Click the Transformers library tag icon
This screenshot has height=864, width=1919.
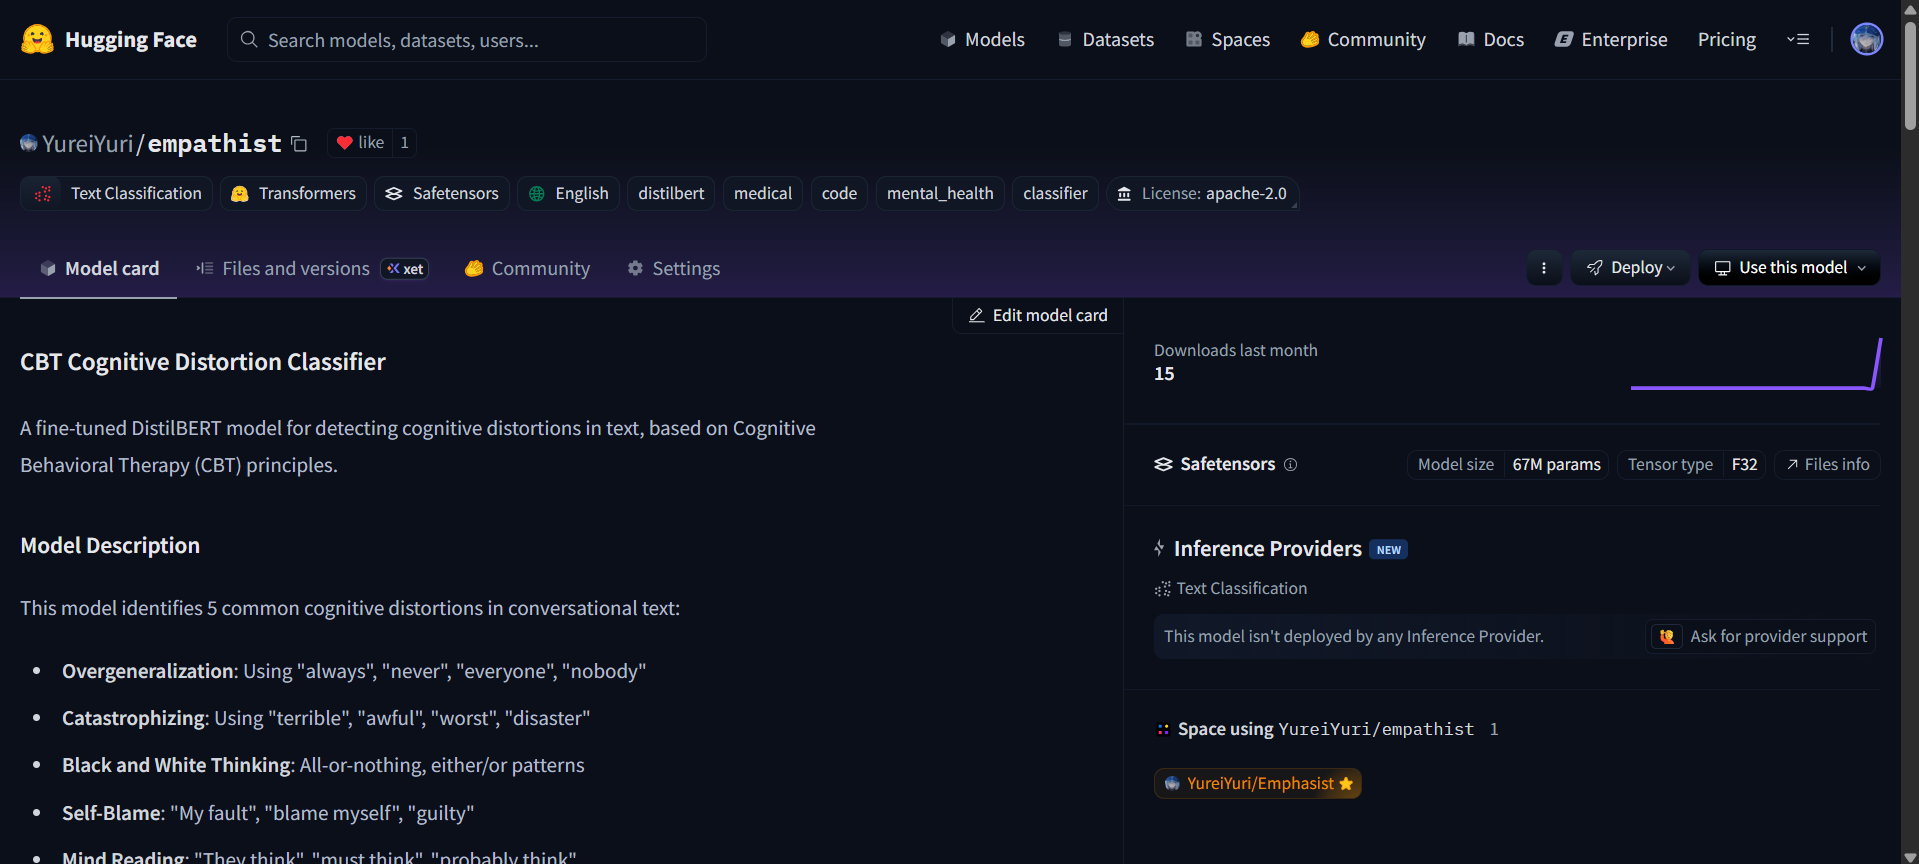(240, 194)
